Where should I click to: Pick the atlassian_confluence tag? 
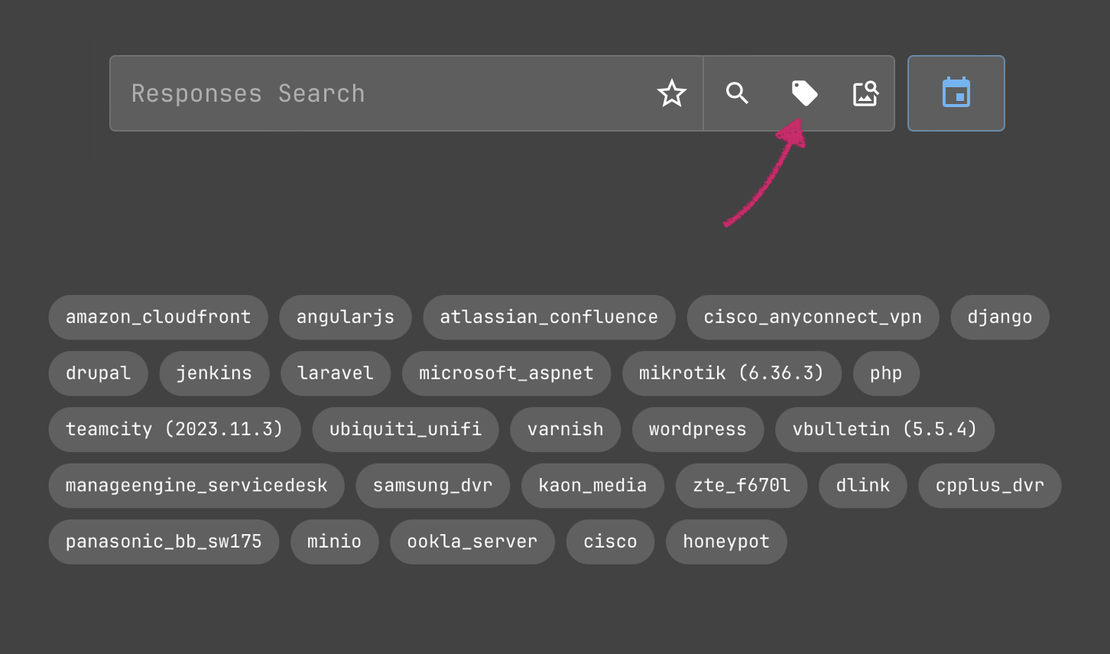click(549, 317)
